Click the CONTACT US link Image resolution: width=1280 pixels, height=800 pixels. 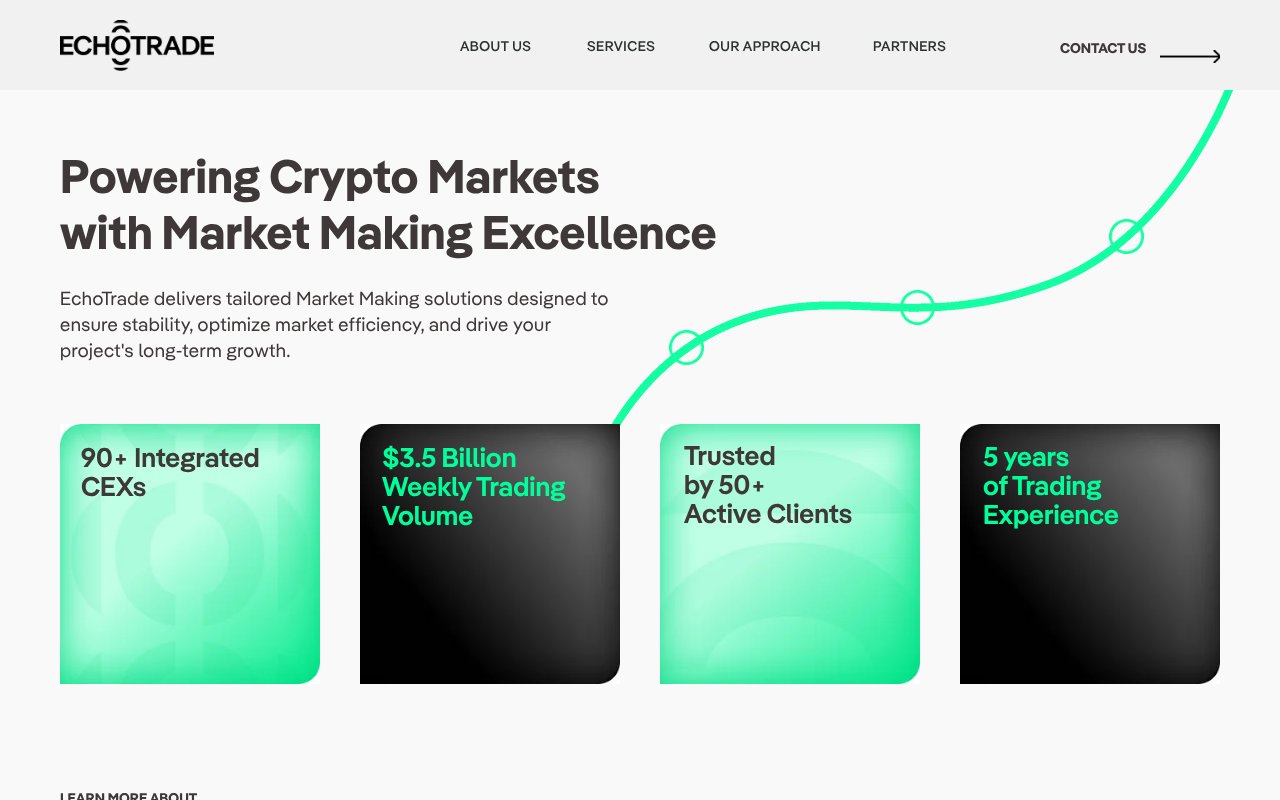point(1102,48)
